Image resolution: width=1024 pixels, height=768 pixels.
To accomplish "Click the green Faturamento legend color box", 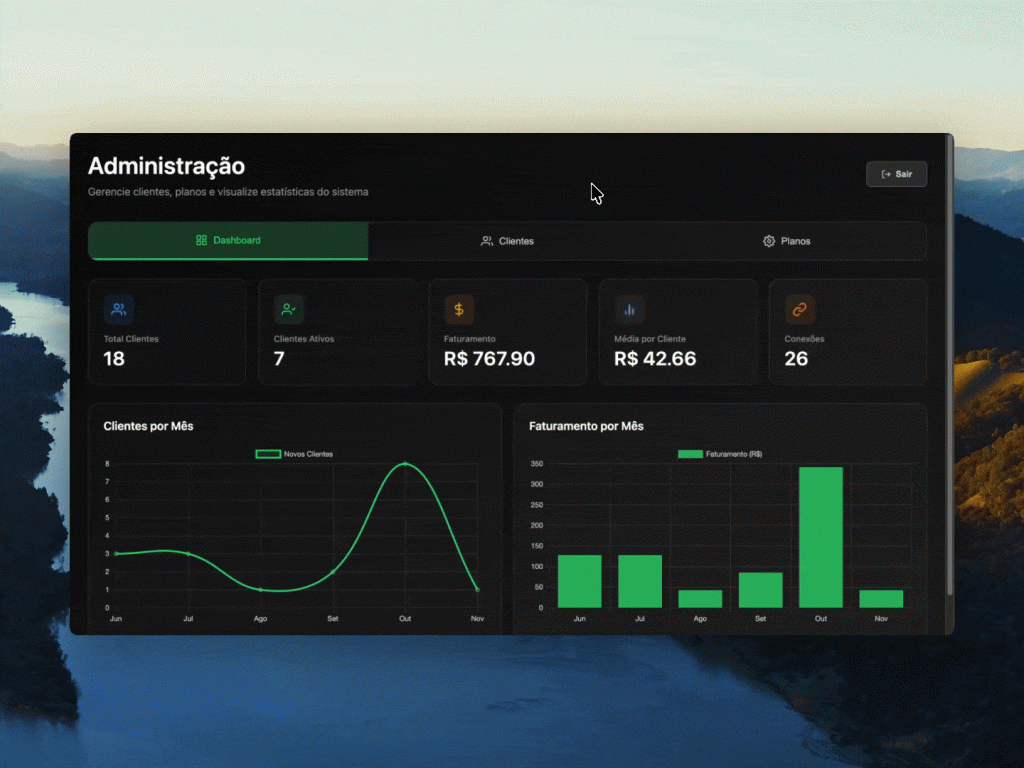I will click(690, 454).
